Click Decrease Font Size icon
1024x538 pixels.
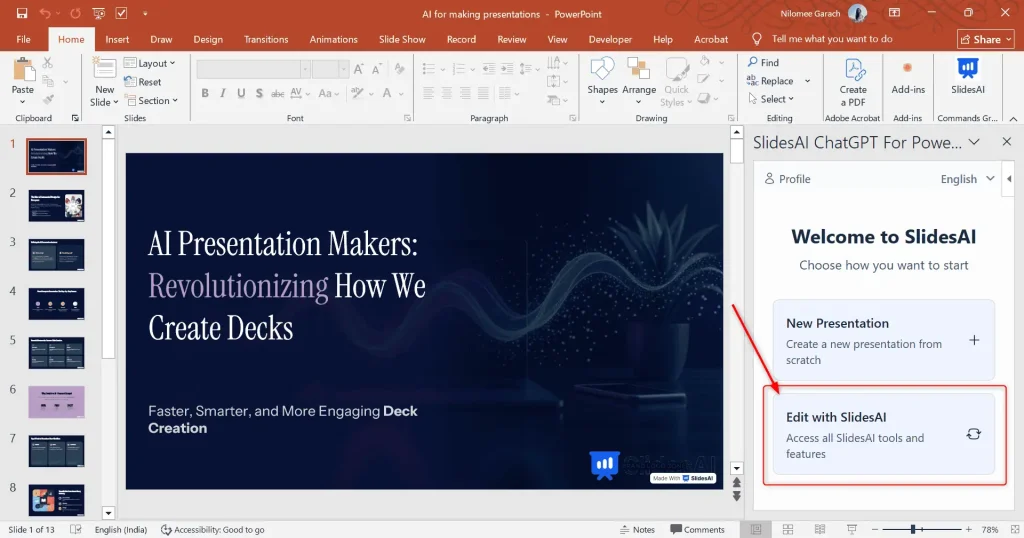377,69
